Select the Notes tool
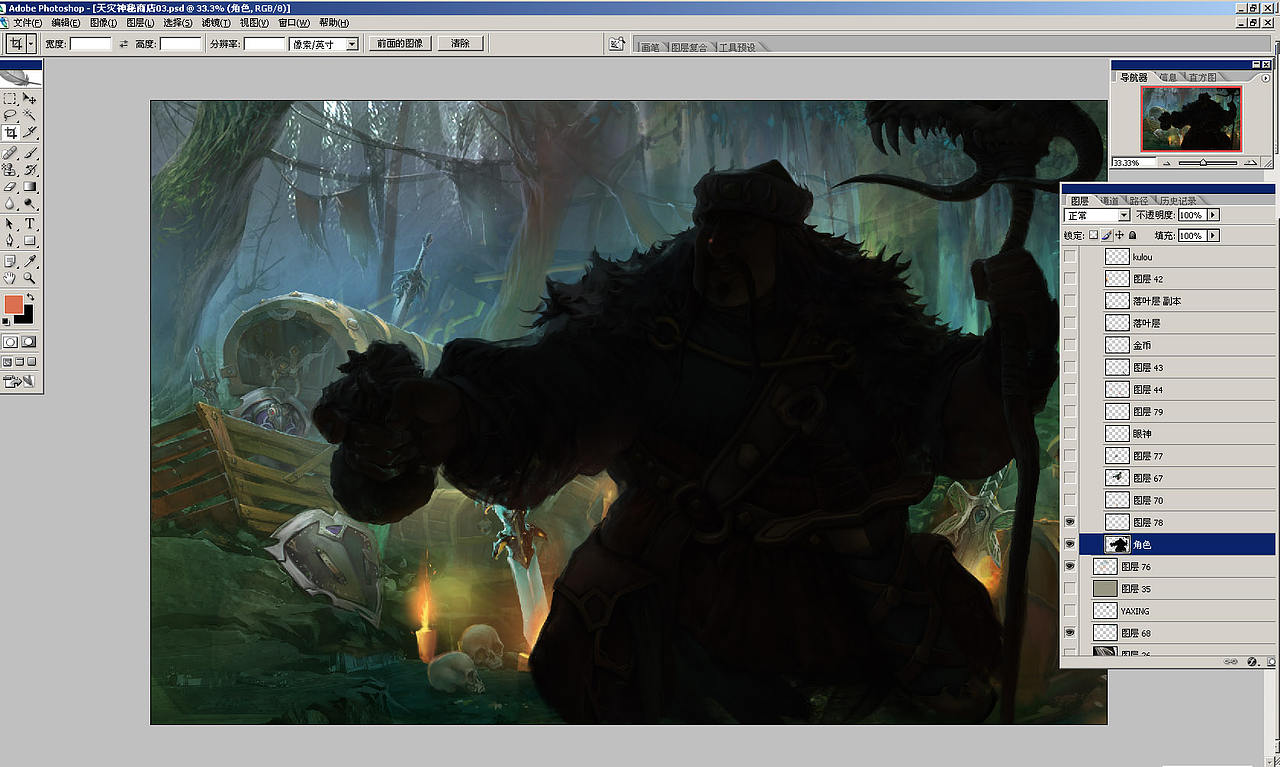 point(10,261)
